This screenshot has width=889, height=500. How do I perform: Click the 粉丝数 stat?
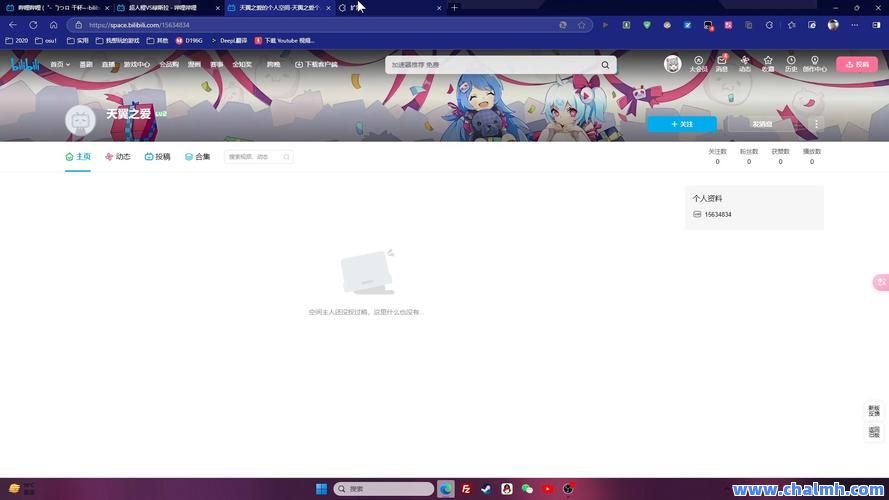click(749, 156)
